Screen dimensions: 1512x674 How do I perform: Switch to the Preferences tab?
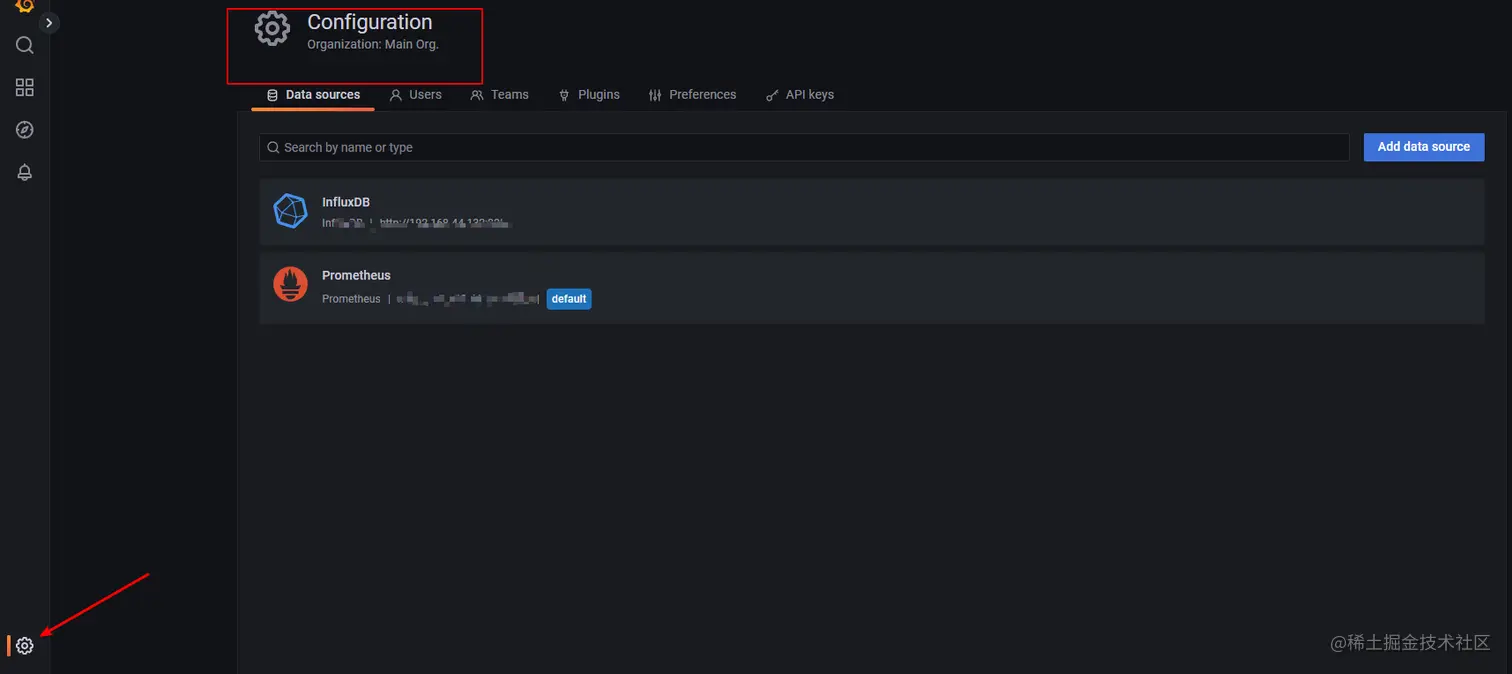pos(692,95)
